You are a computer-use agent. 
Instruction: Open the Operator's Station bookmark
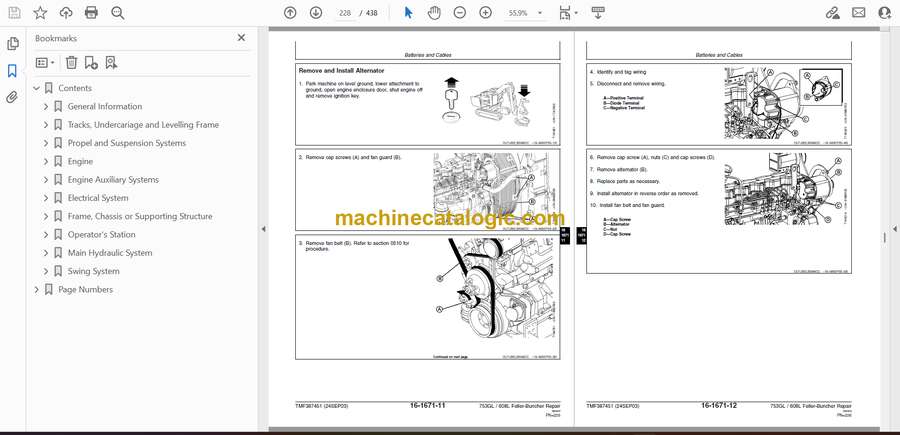click(102, 235)
